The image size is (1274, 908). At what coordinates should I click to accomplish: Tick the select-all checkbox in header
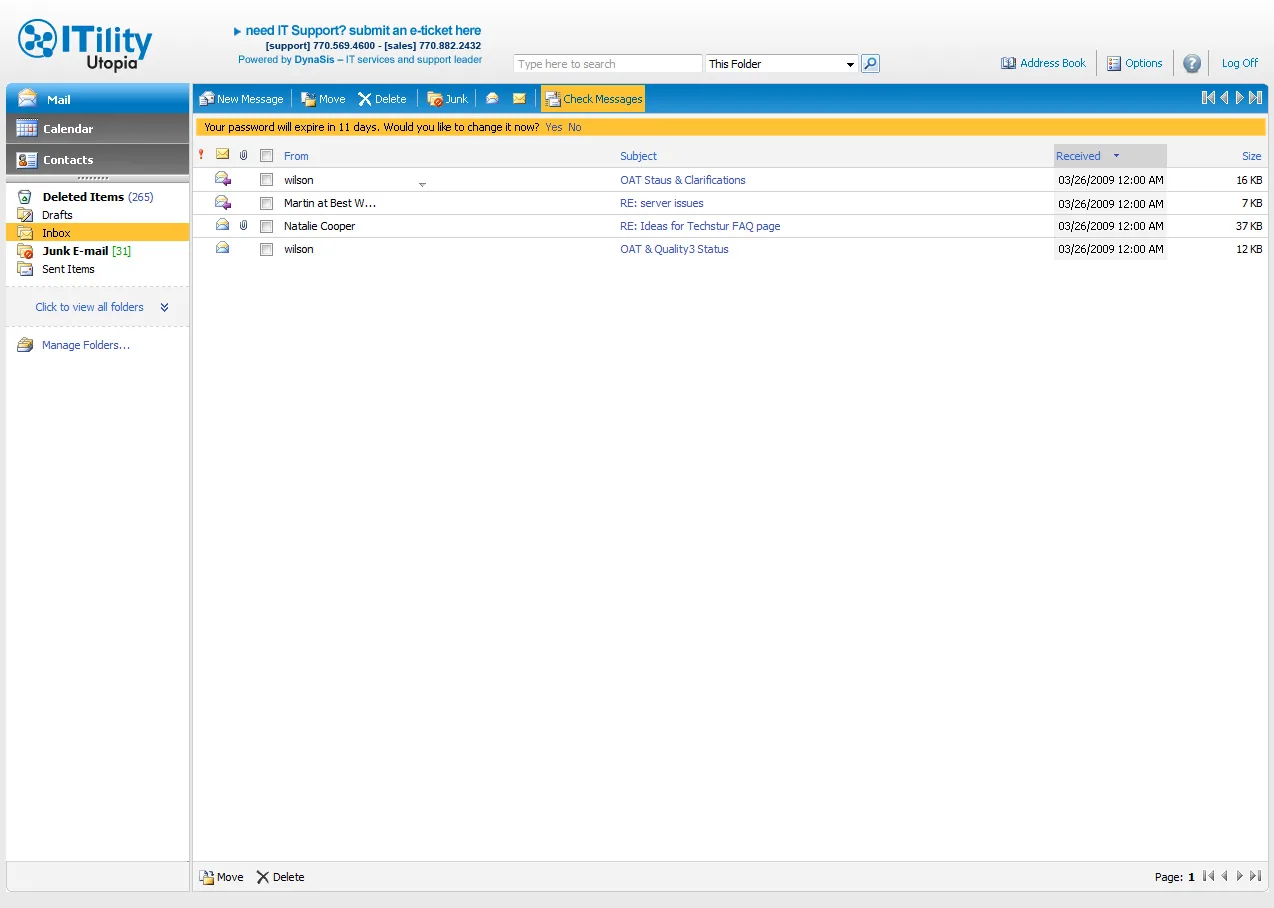click(266, 156)
